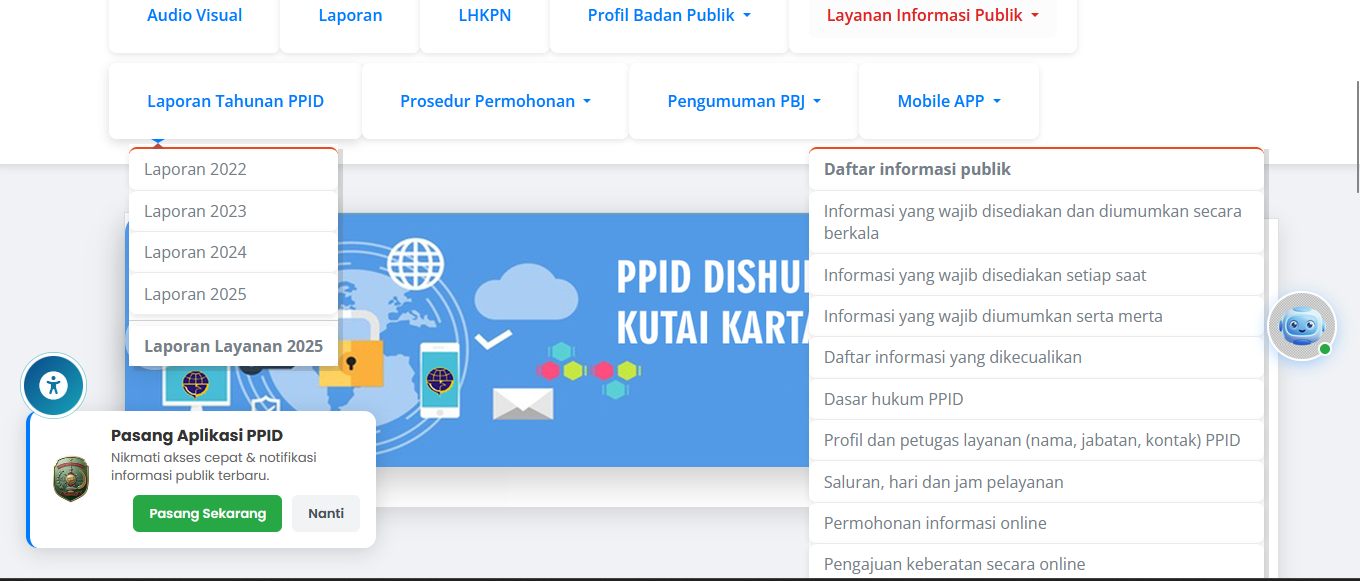
Task: Open Informasi yang wajib diumumkan serta merta
Action: (x=1036, y=316)
